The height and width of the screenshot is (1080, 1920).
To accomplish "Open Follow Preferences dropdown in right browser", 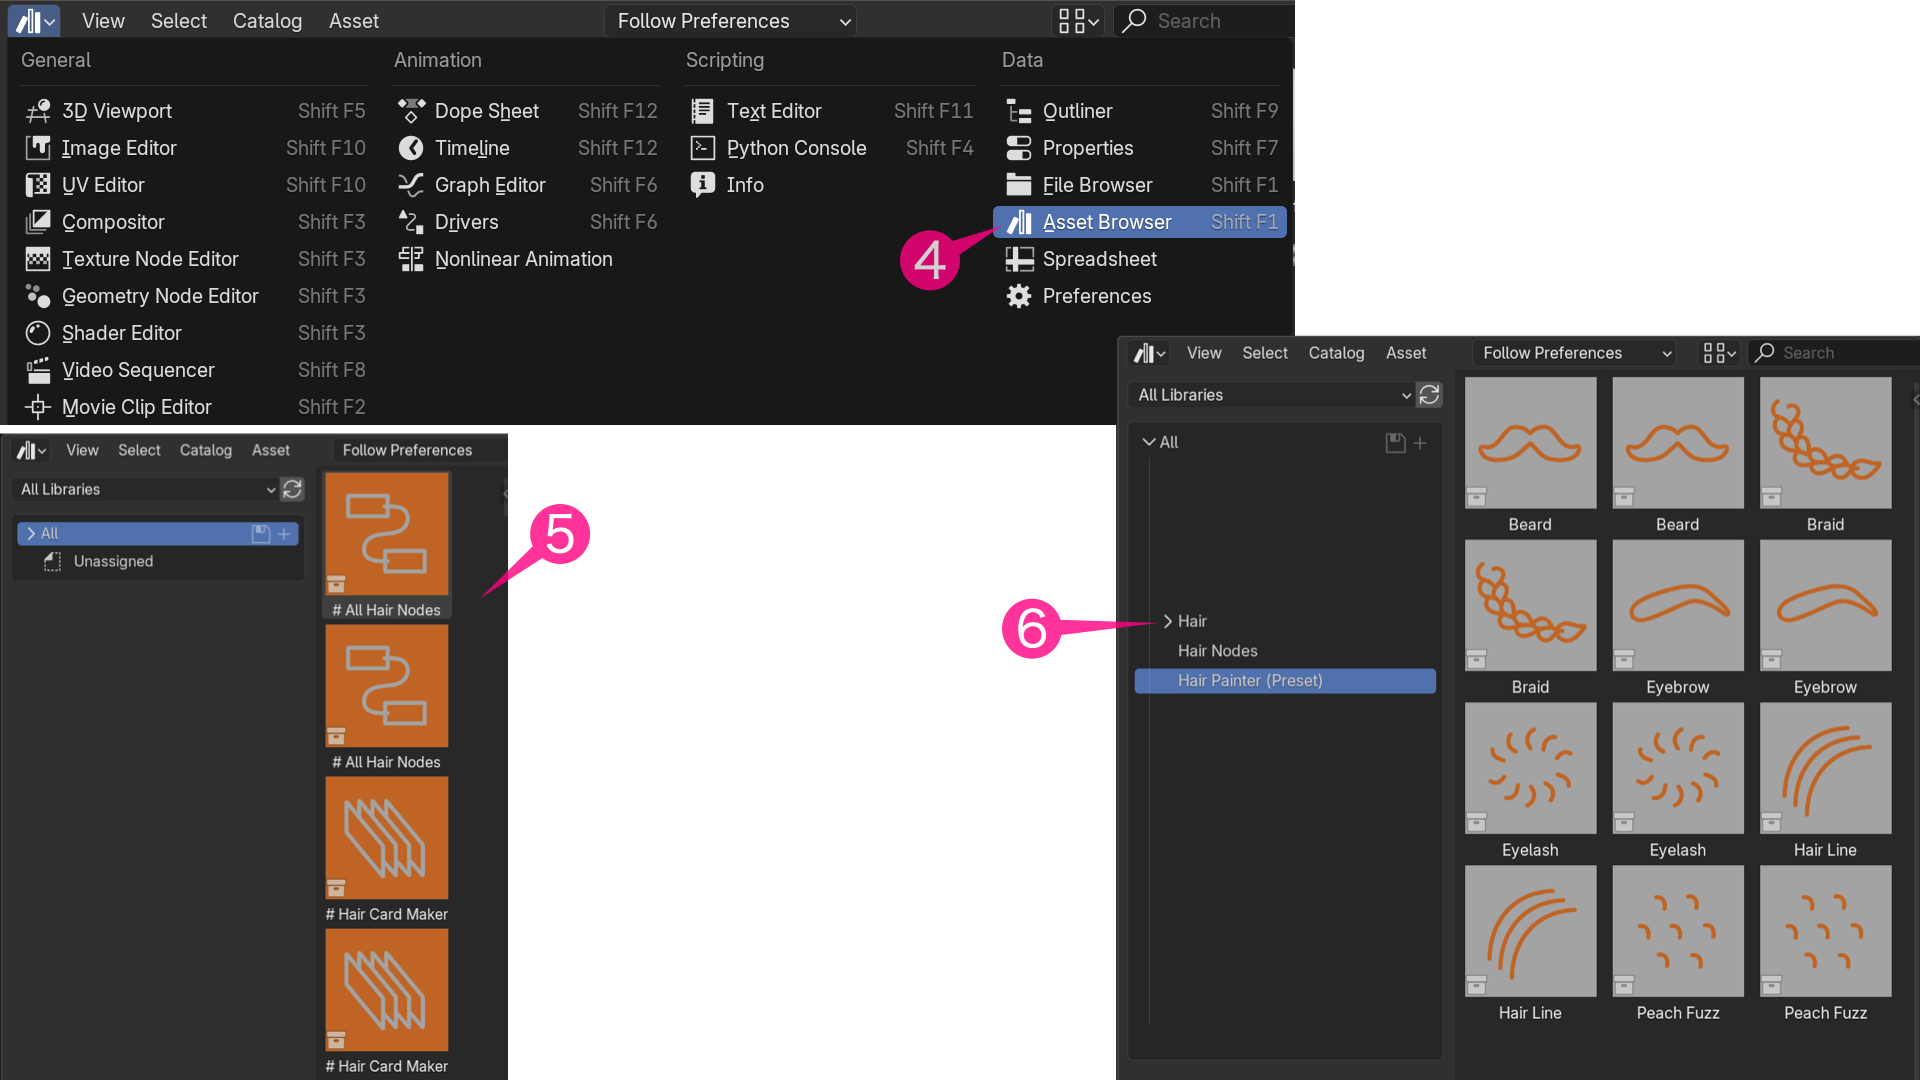I will pos(1576,353).
